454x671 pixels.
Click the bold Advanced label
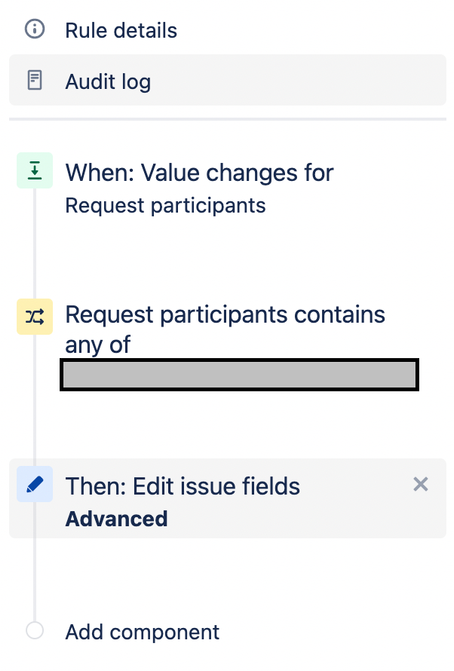pos(116,519)
